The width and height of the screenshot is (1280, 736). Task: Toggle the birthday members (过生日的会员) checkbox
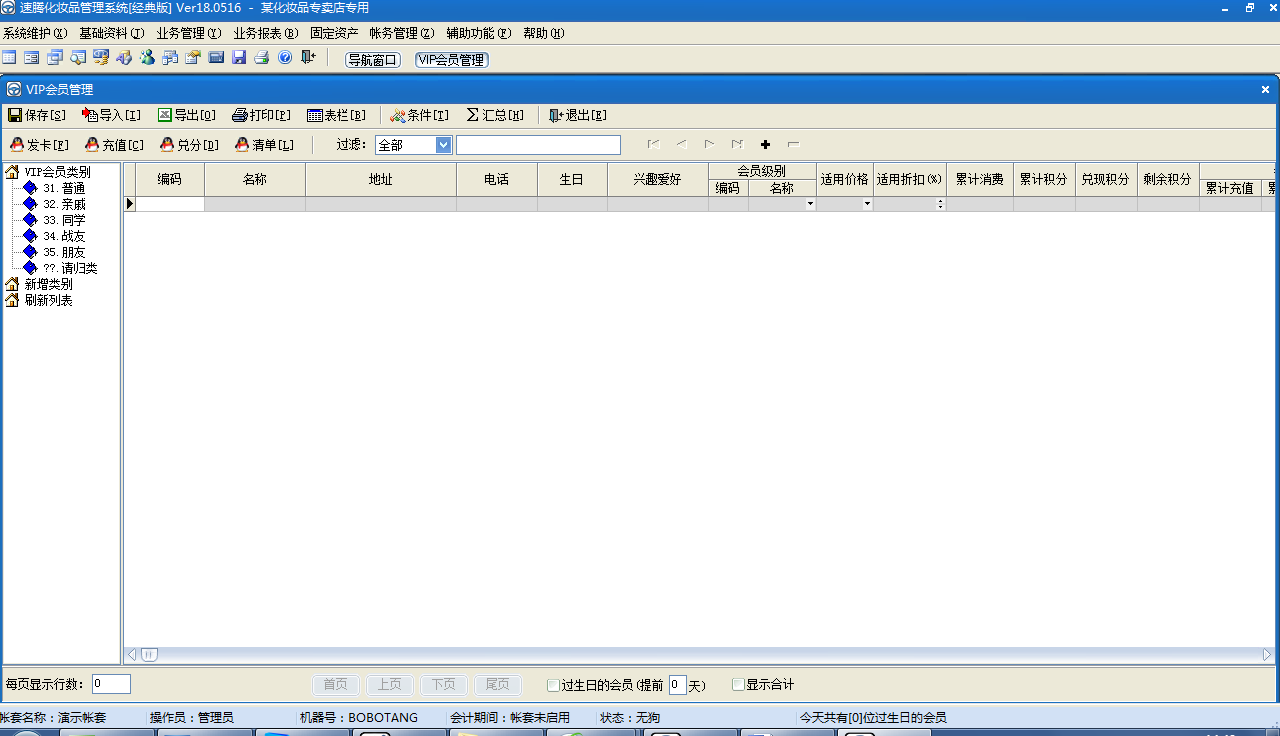(x=553, y=685)
